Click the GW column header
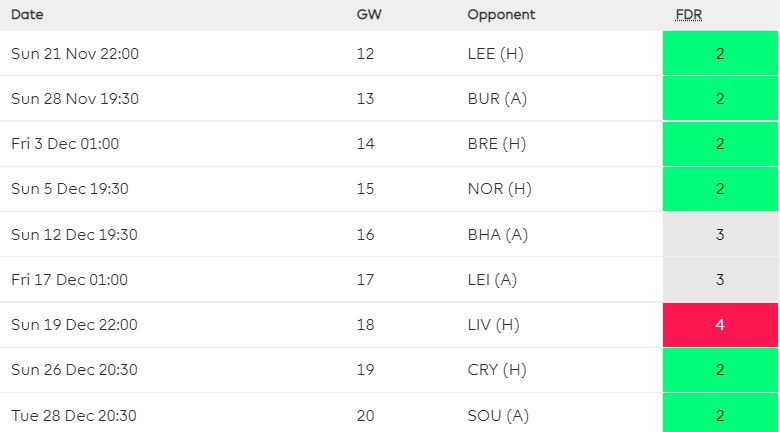 coord(367,15)
